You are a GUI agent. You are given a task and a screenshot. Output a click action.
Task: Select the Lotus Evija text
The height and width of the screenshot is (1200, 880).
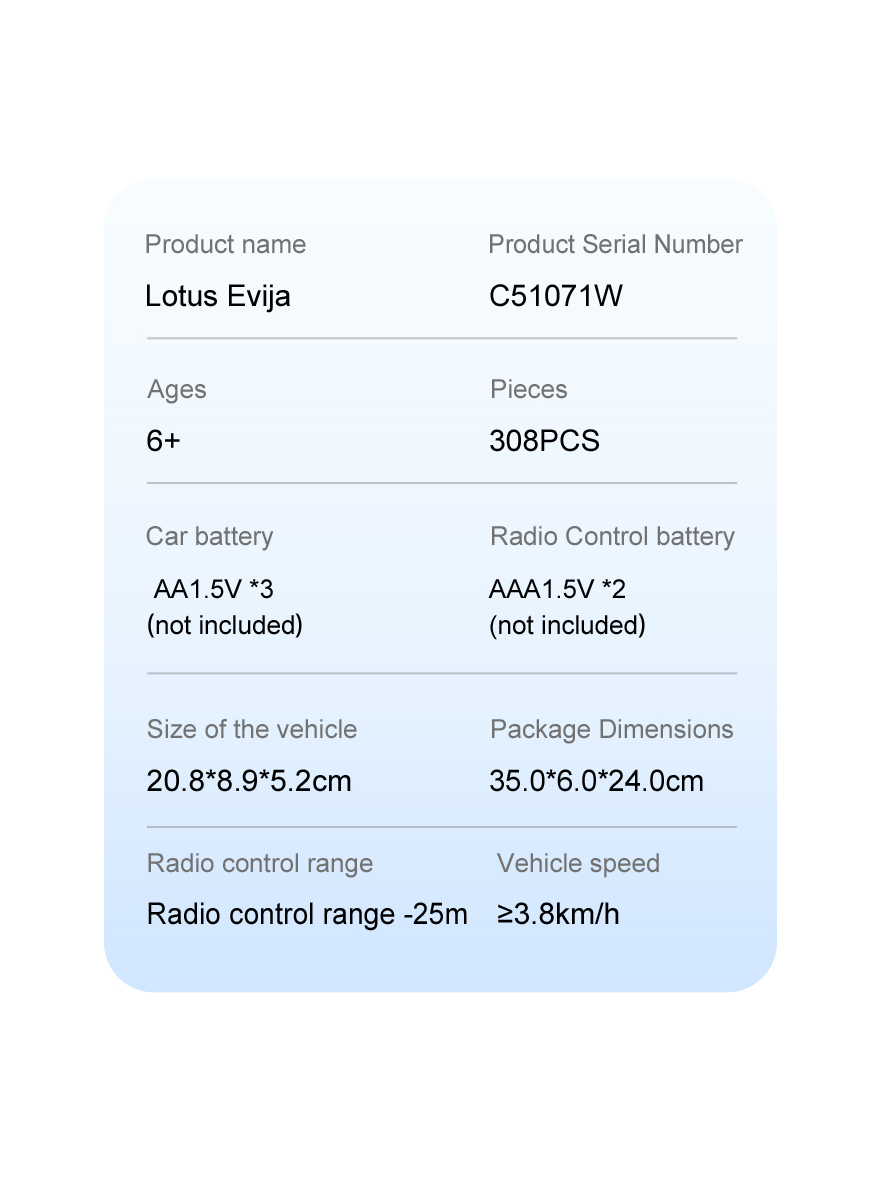(218, 296)
